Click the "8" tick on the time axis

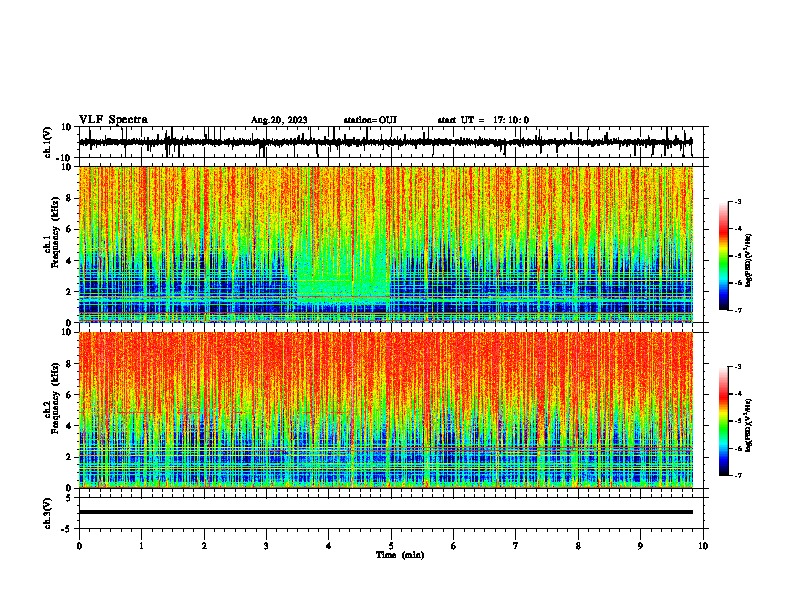click(x=578, y=546)
